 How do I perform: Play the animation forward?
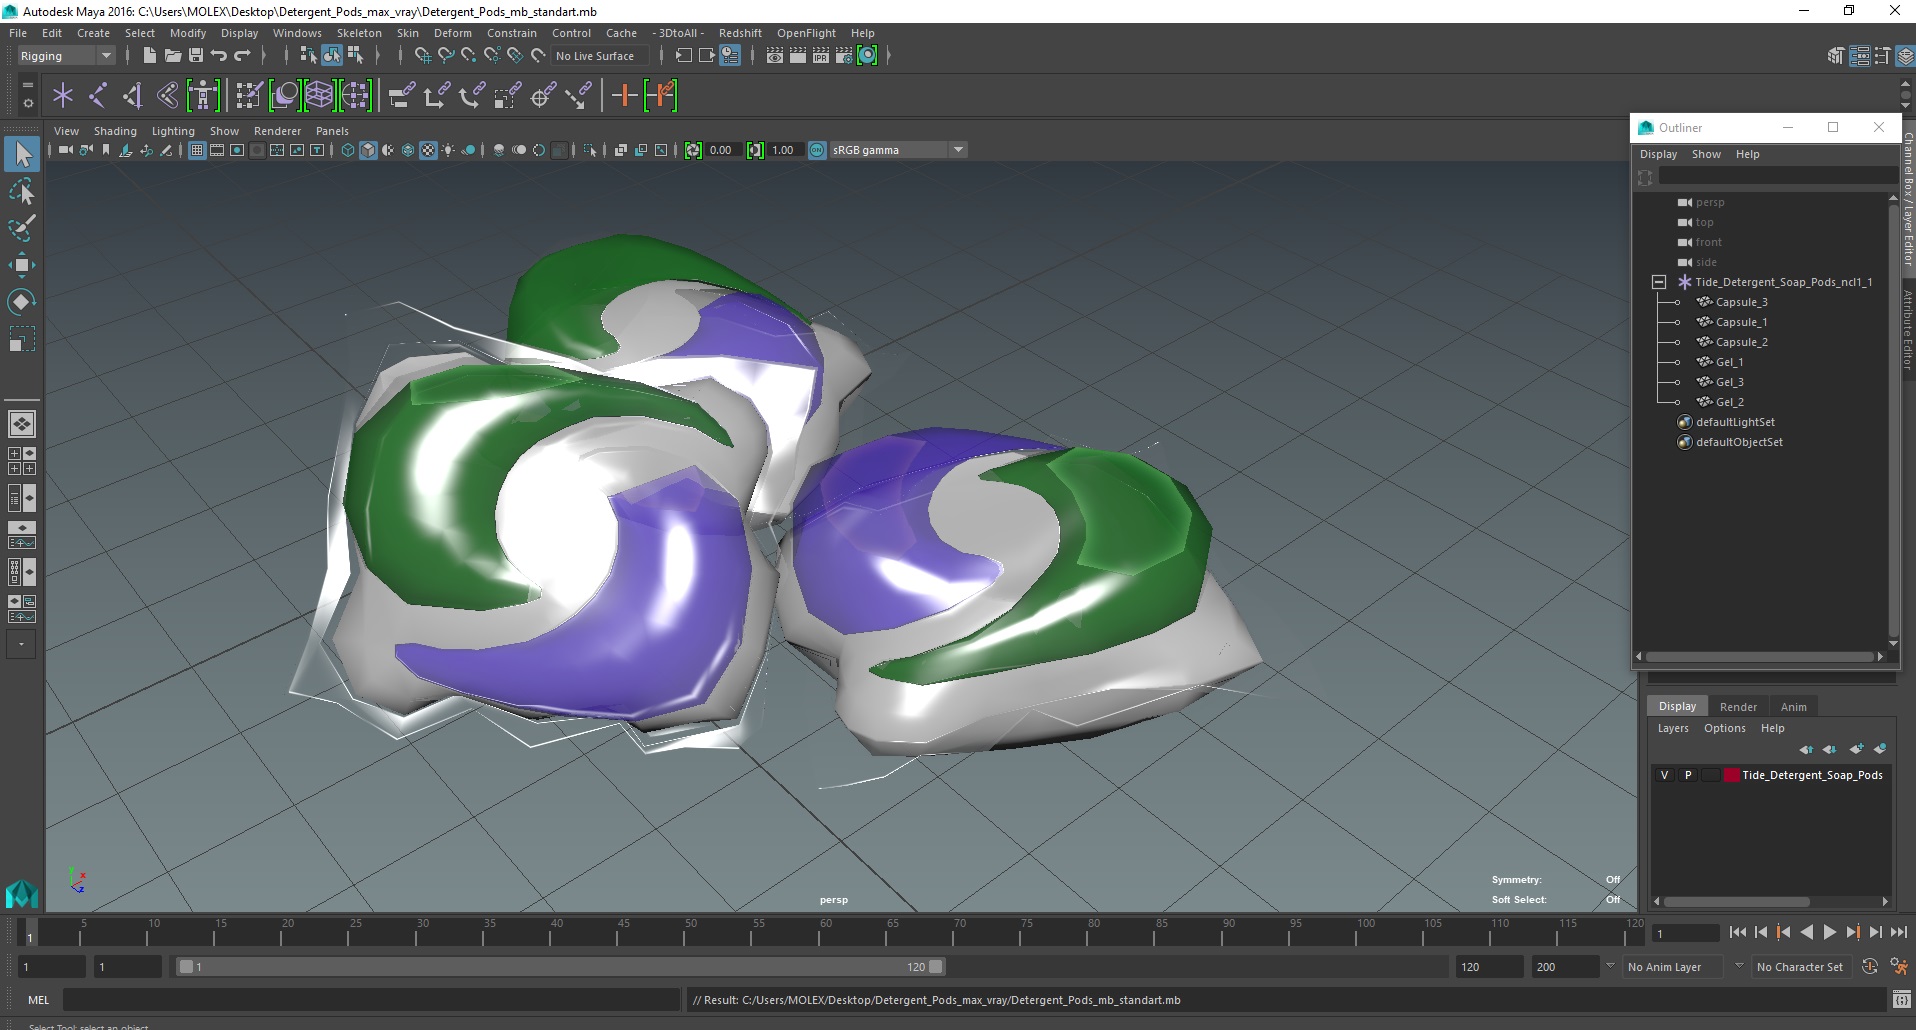[x=1829, y=932]
